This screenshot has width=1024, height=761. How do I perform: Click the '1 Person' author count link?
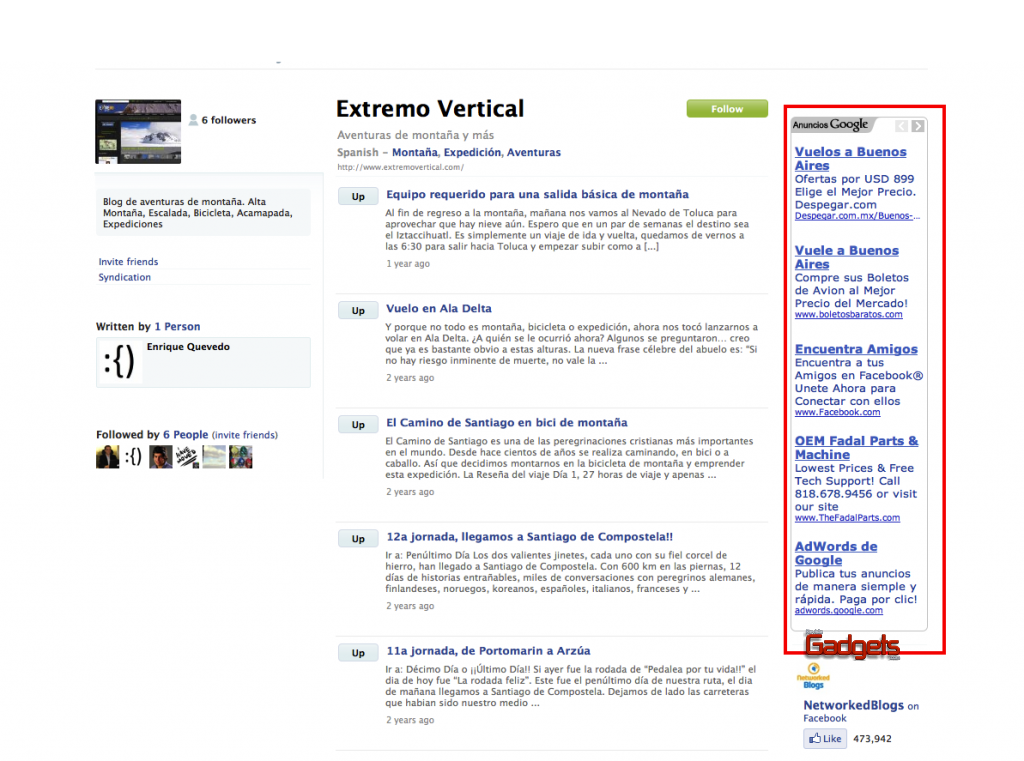[177, 327]
